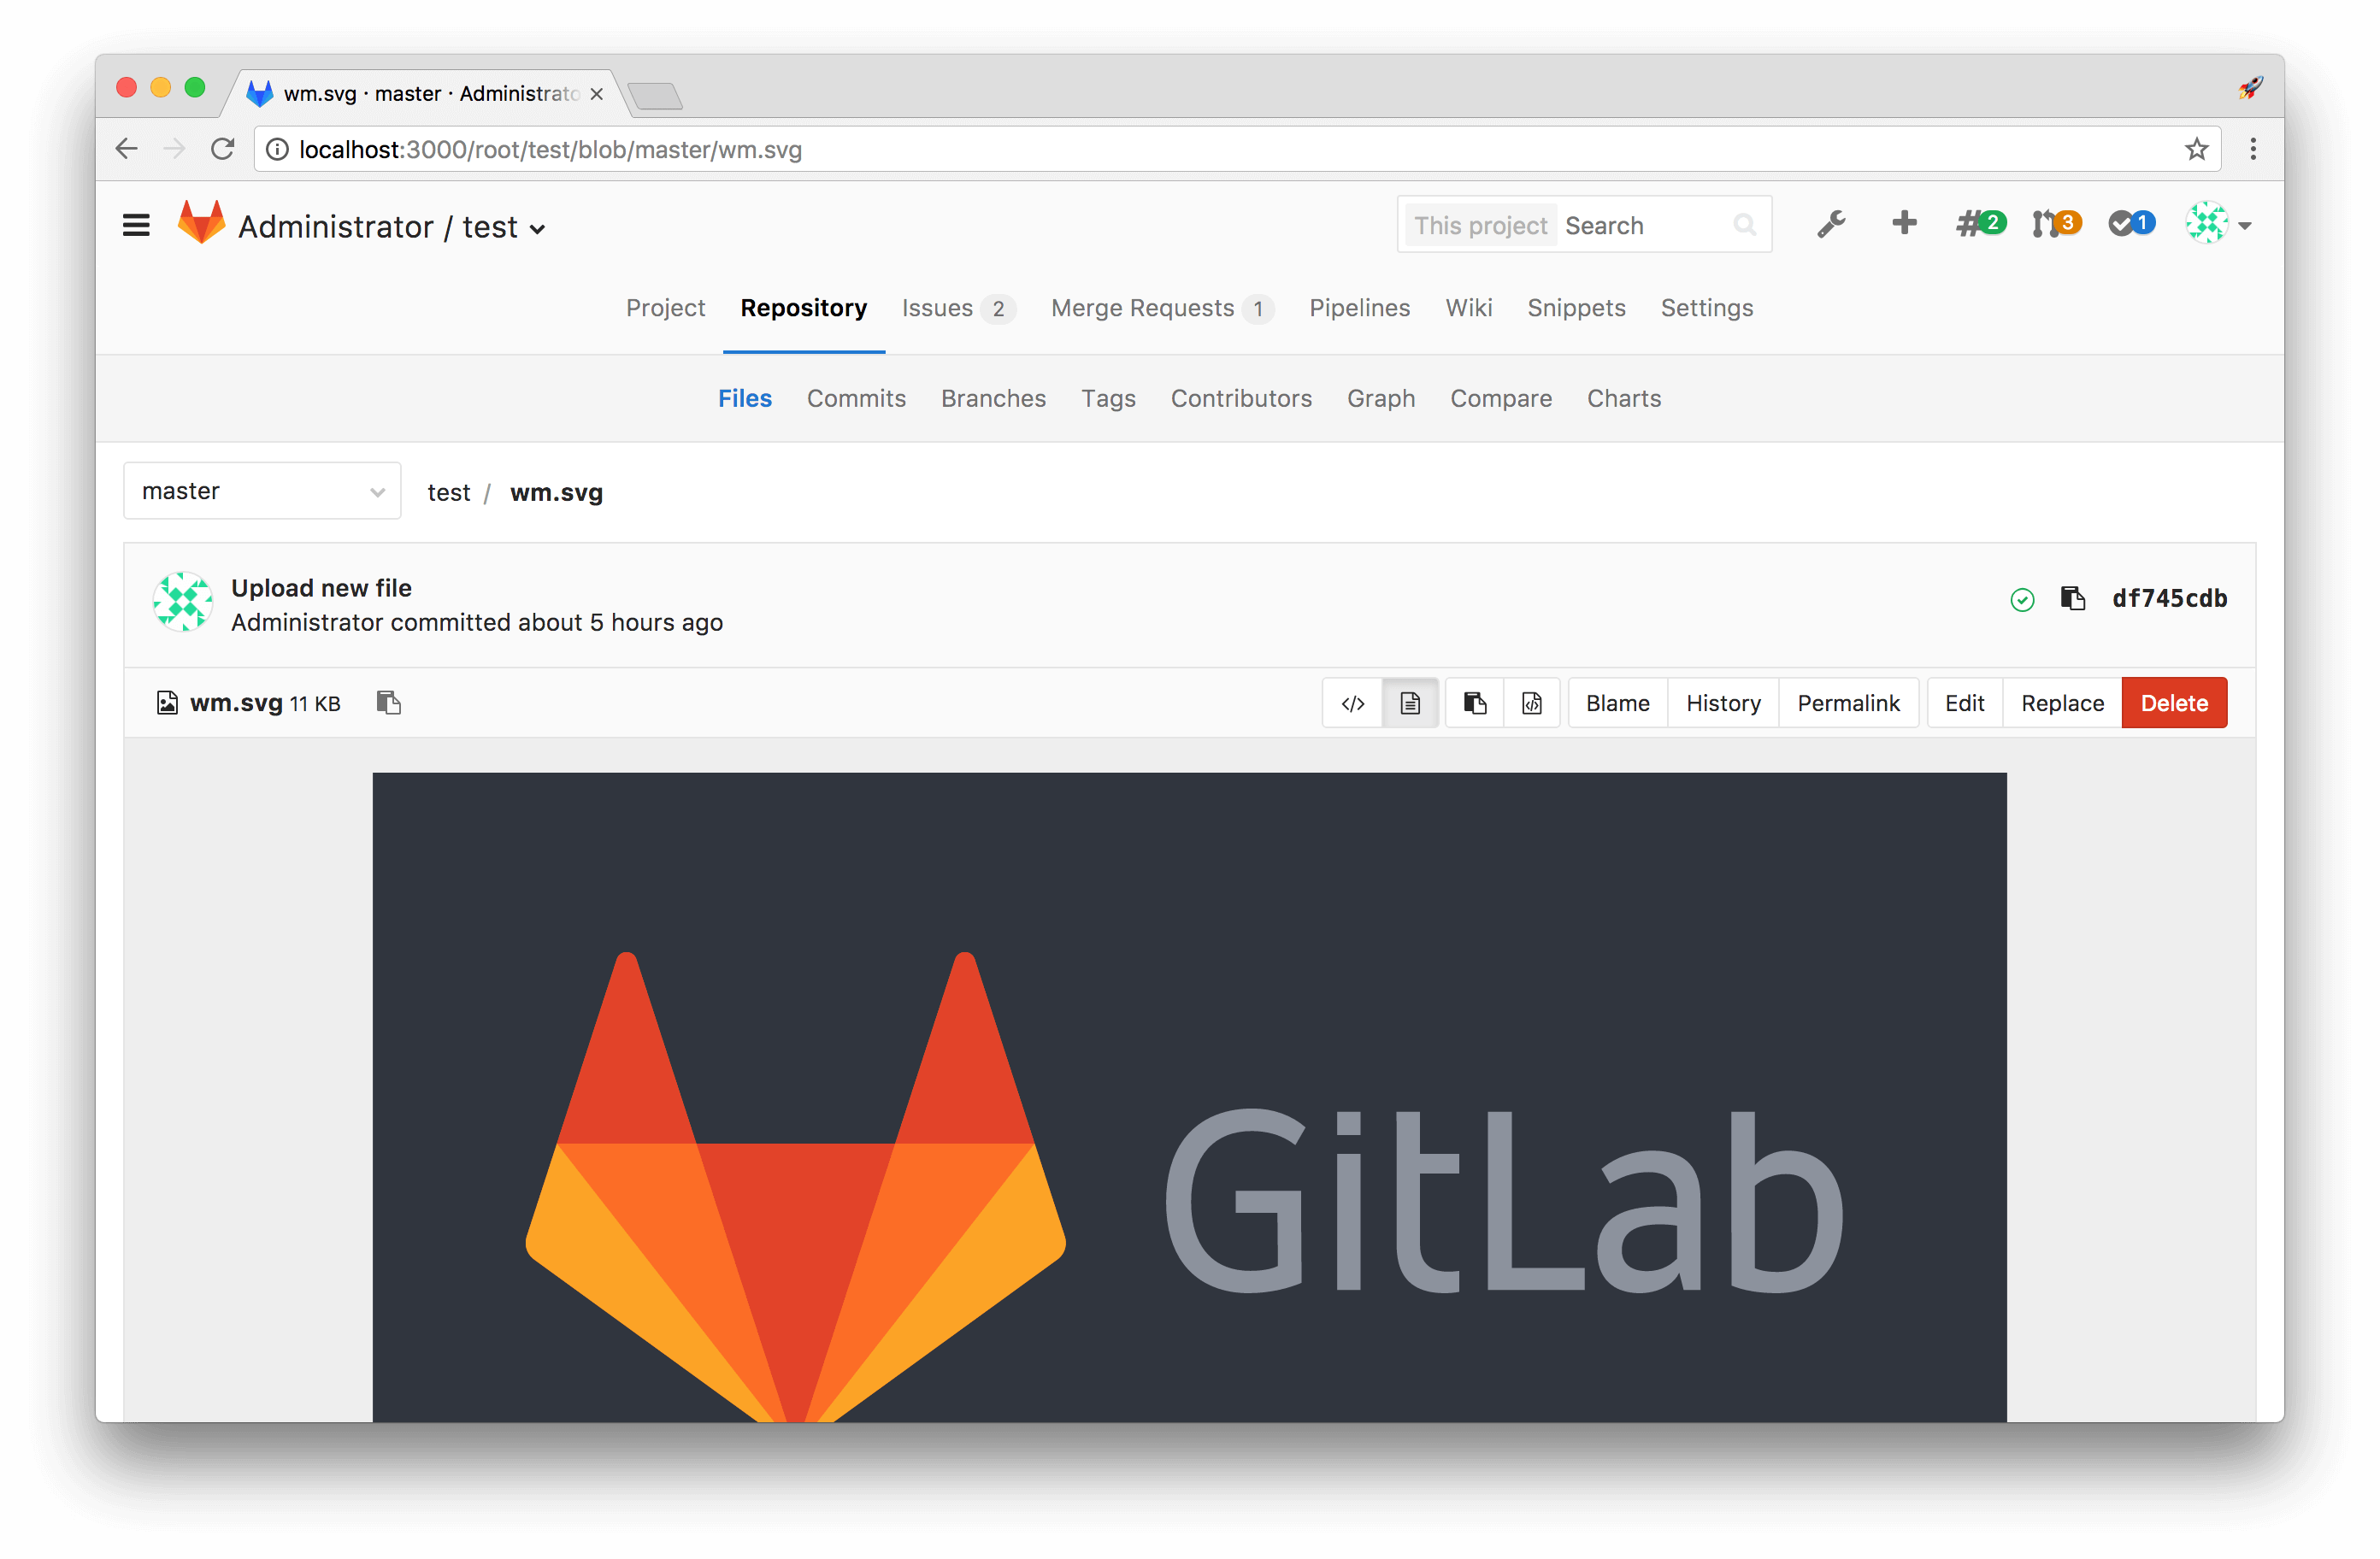Image resolution: width=2380 pixels, height=1559 pixels.
Task: Select the Repository tab
Action: (x=800, y=306)
